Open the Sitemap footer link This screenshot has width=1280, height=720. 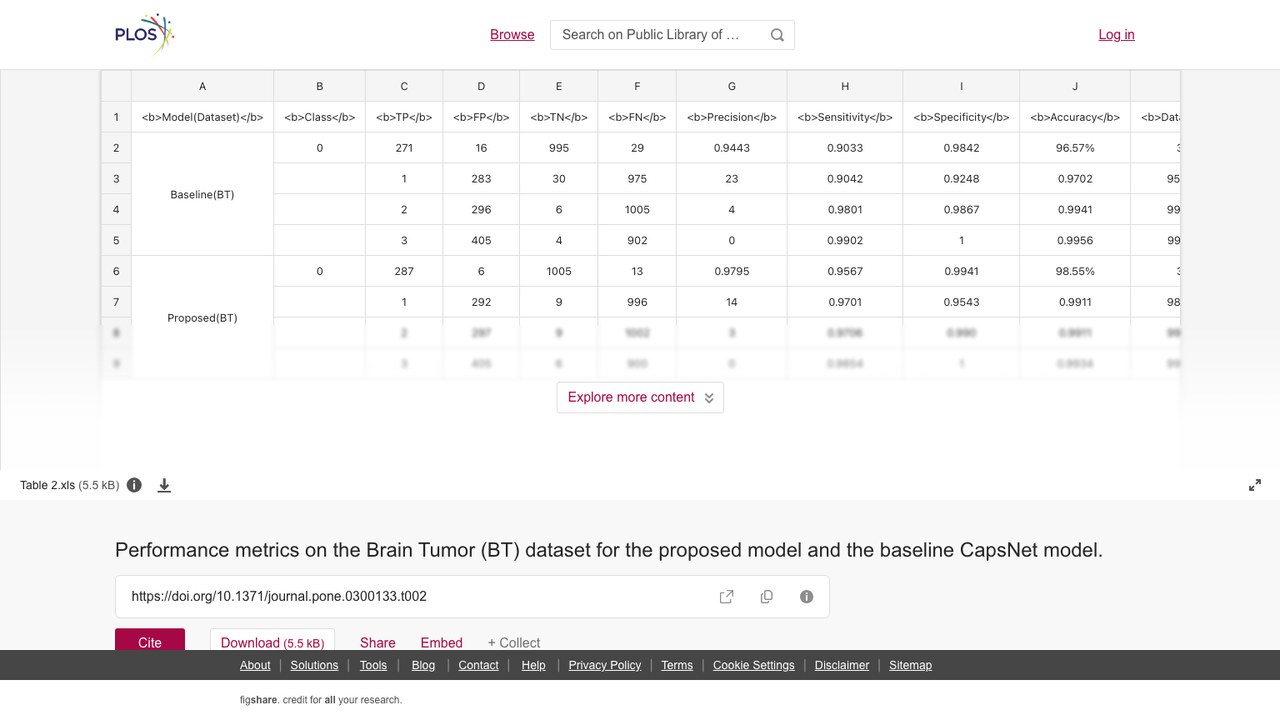click(910, 665)
